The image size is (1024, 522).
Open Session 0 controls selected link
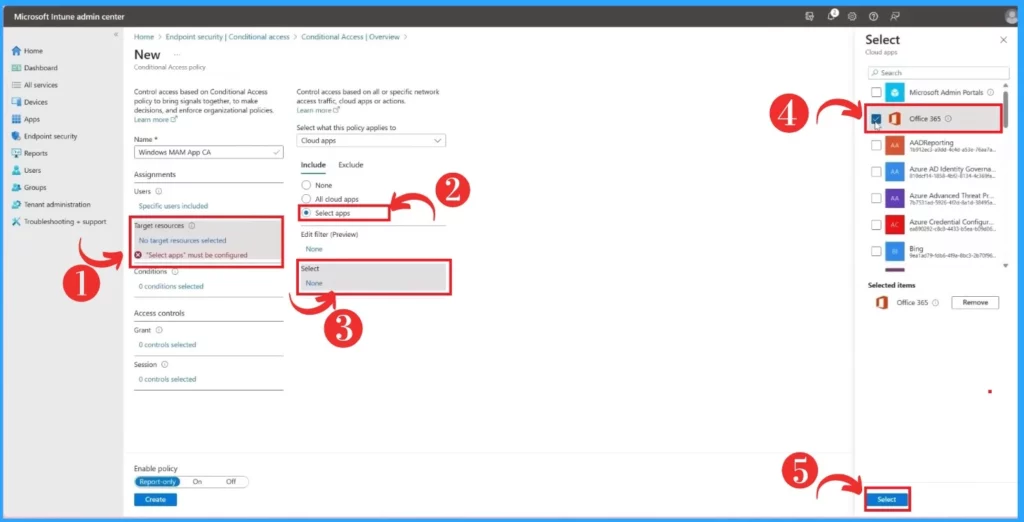167,379
